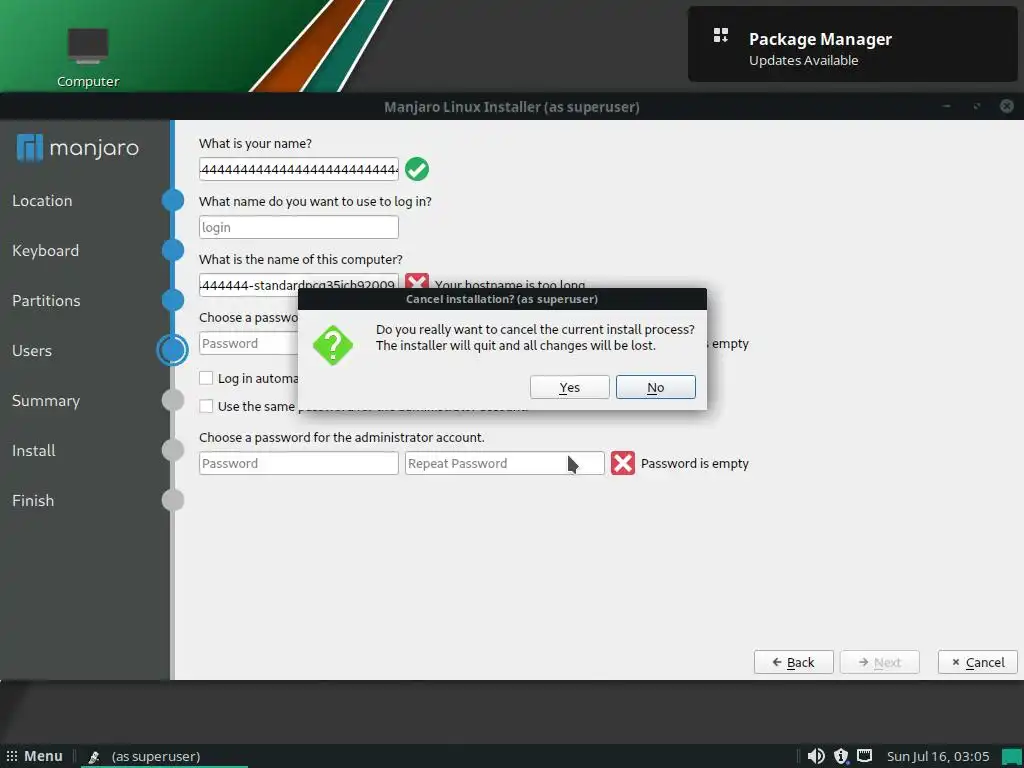Focus the administrator Password field
Viewport: 1024px width, 768px height.
point(298,463)
